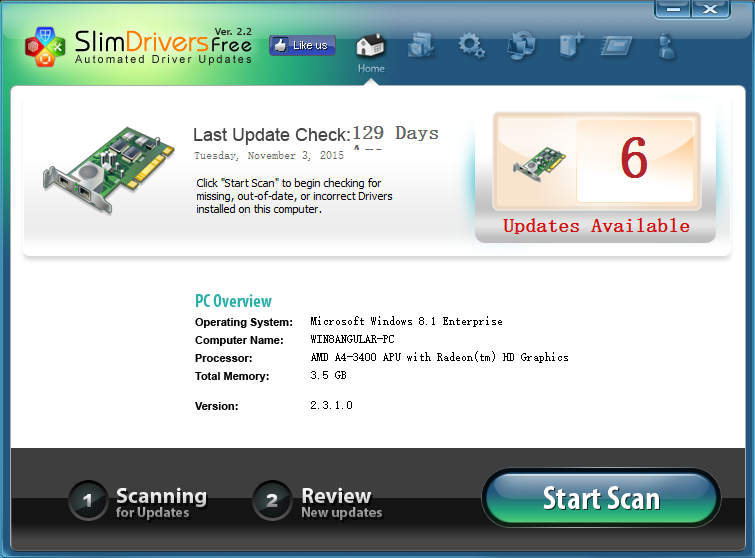Open the Home house icon
This screenshot has width=755, height=558.
pyautogui.click(x=371, y=46)
